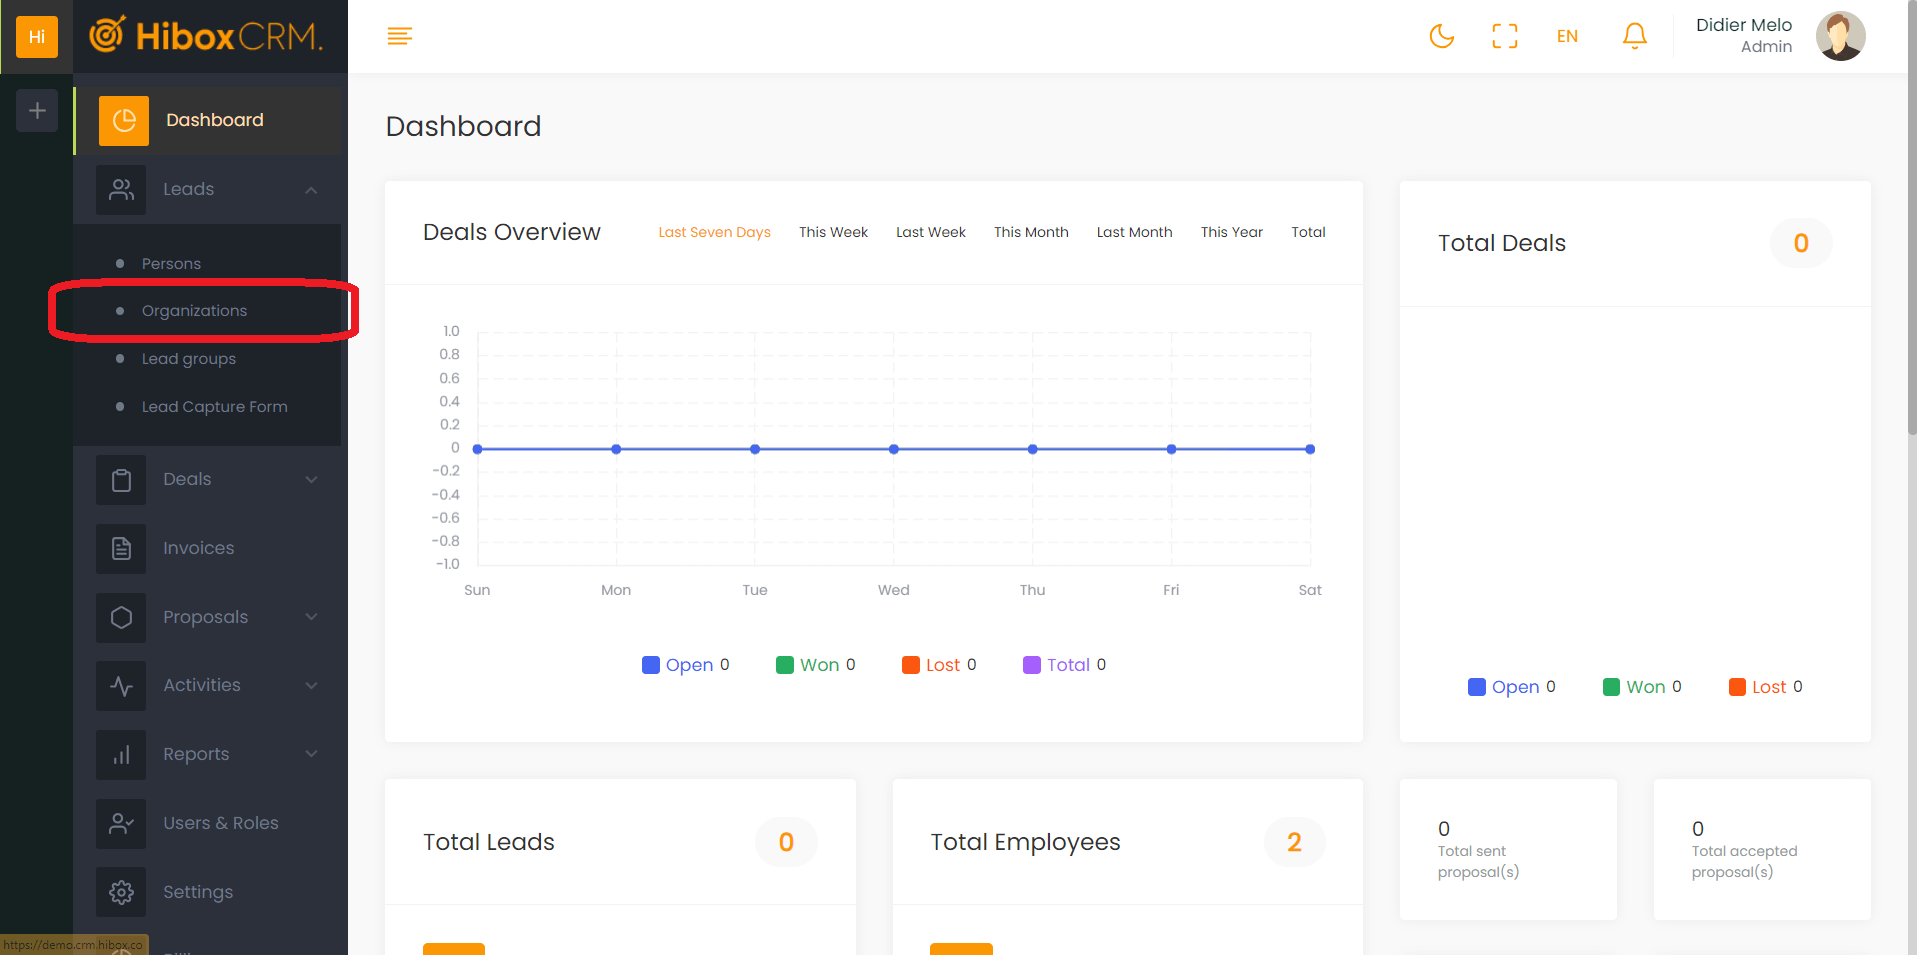Open Invoices via its document icon

pyautogui.click(x=121, y=548)
